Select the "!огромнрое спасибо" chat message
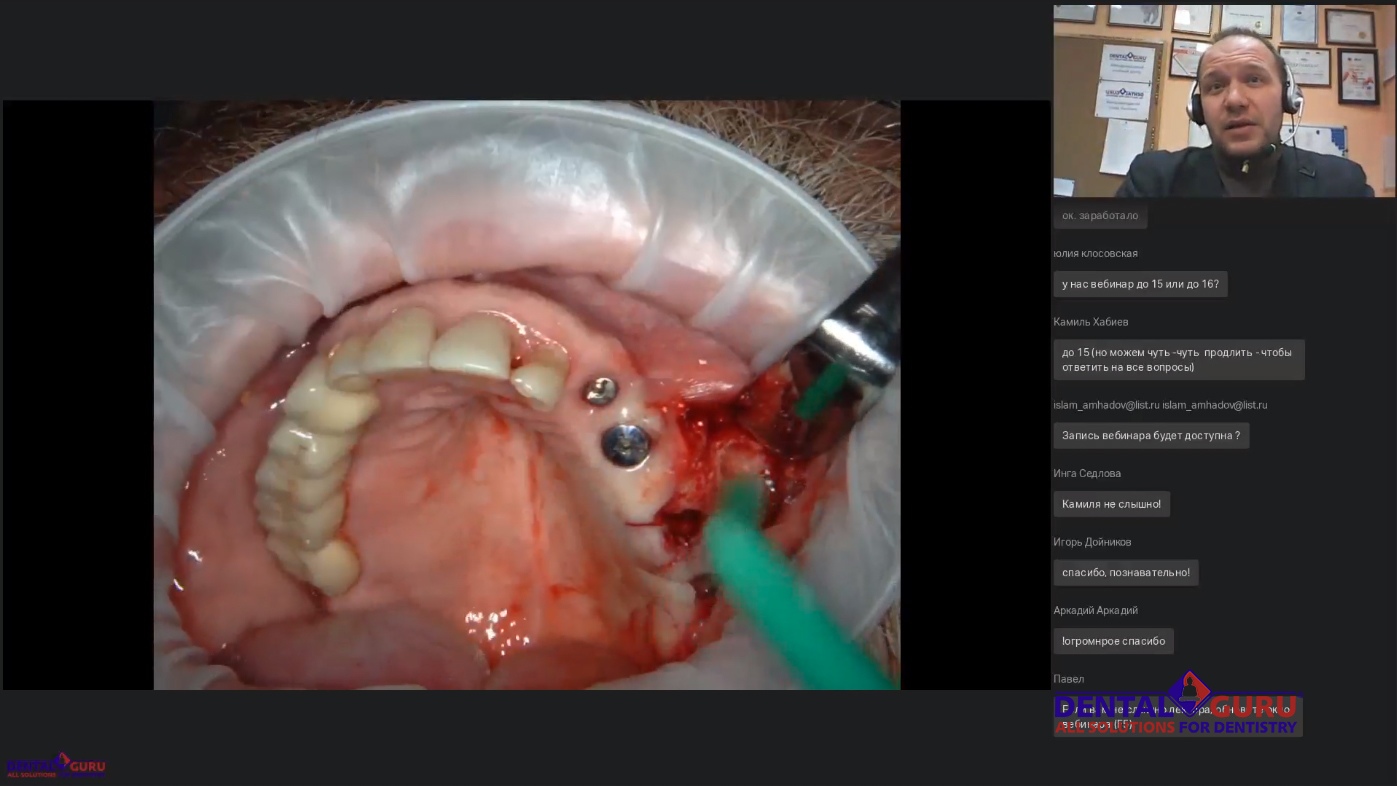 1113,641
